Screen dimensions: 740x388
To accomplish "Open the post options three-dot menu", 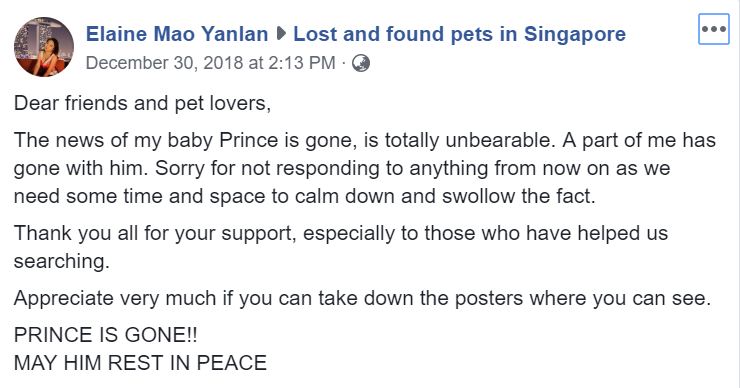I will point(714,29).
